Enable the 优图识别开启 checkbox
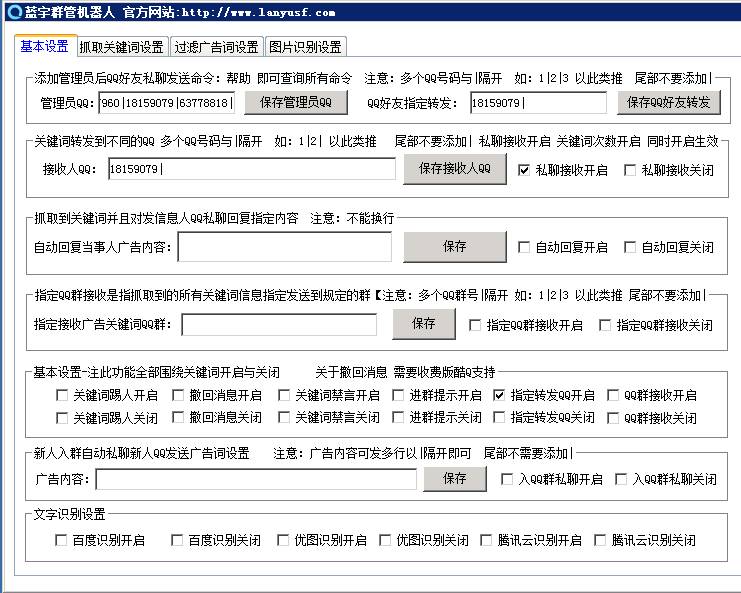The image size is (741, 593). (x=283, y=540)
